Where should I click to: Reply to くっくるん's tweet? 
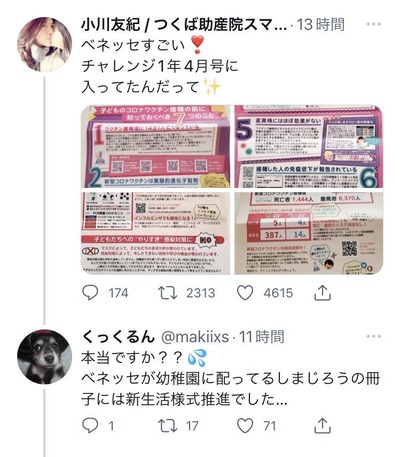90,425
